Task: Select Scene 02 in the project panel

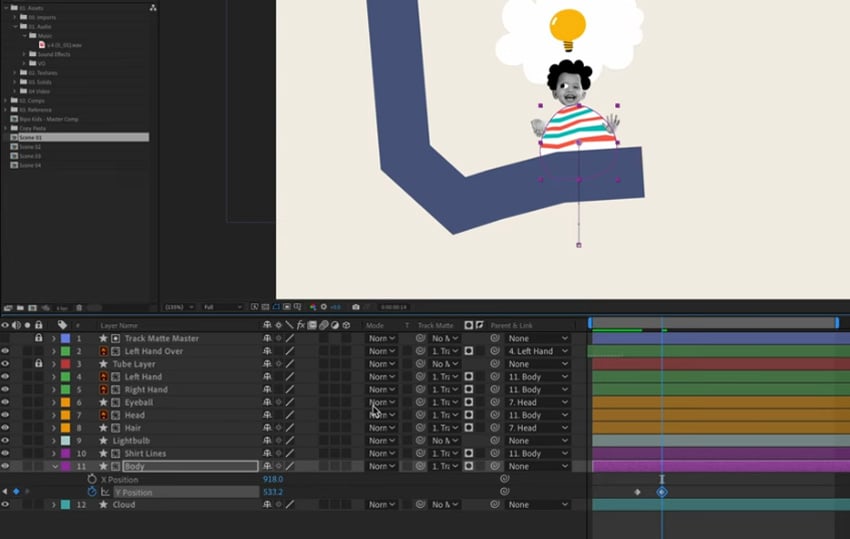Action: [30, 147]
